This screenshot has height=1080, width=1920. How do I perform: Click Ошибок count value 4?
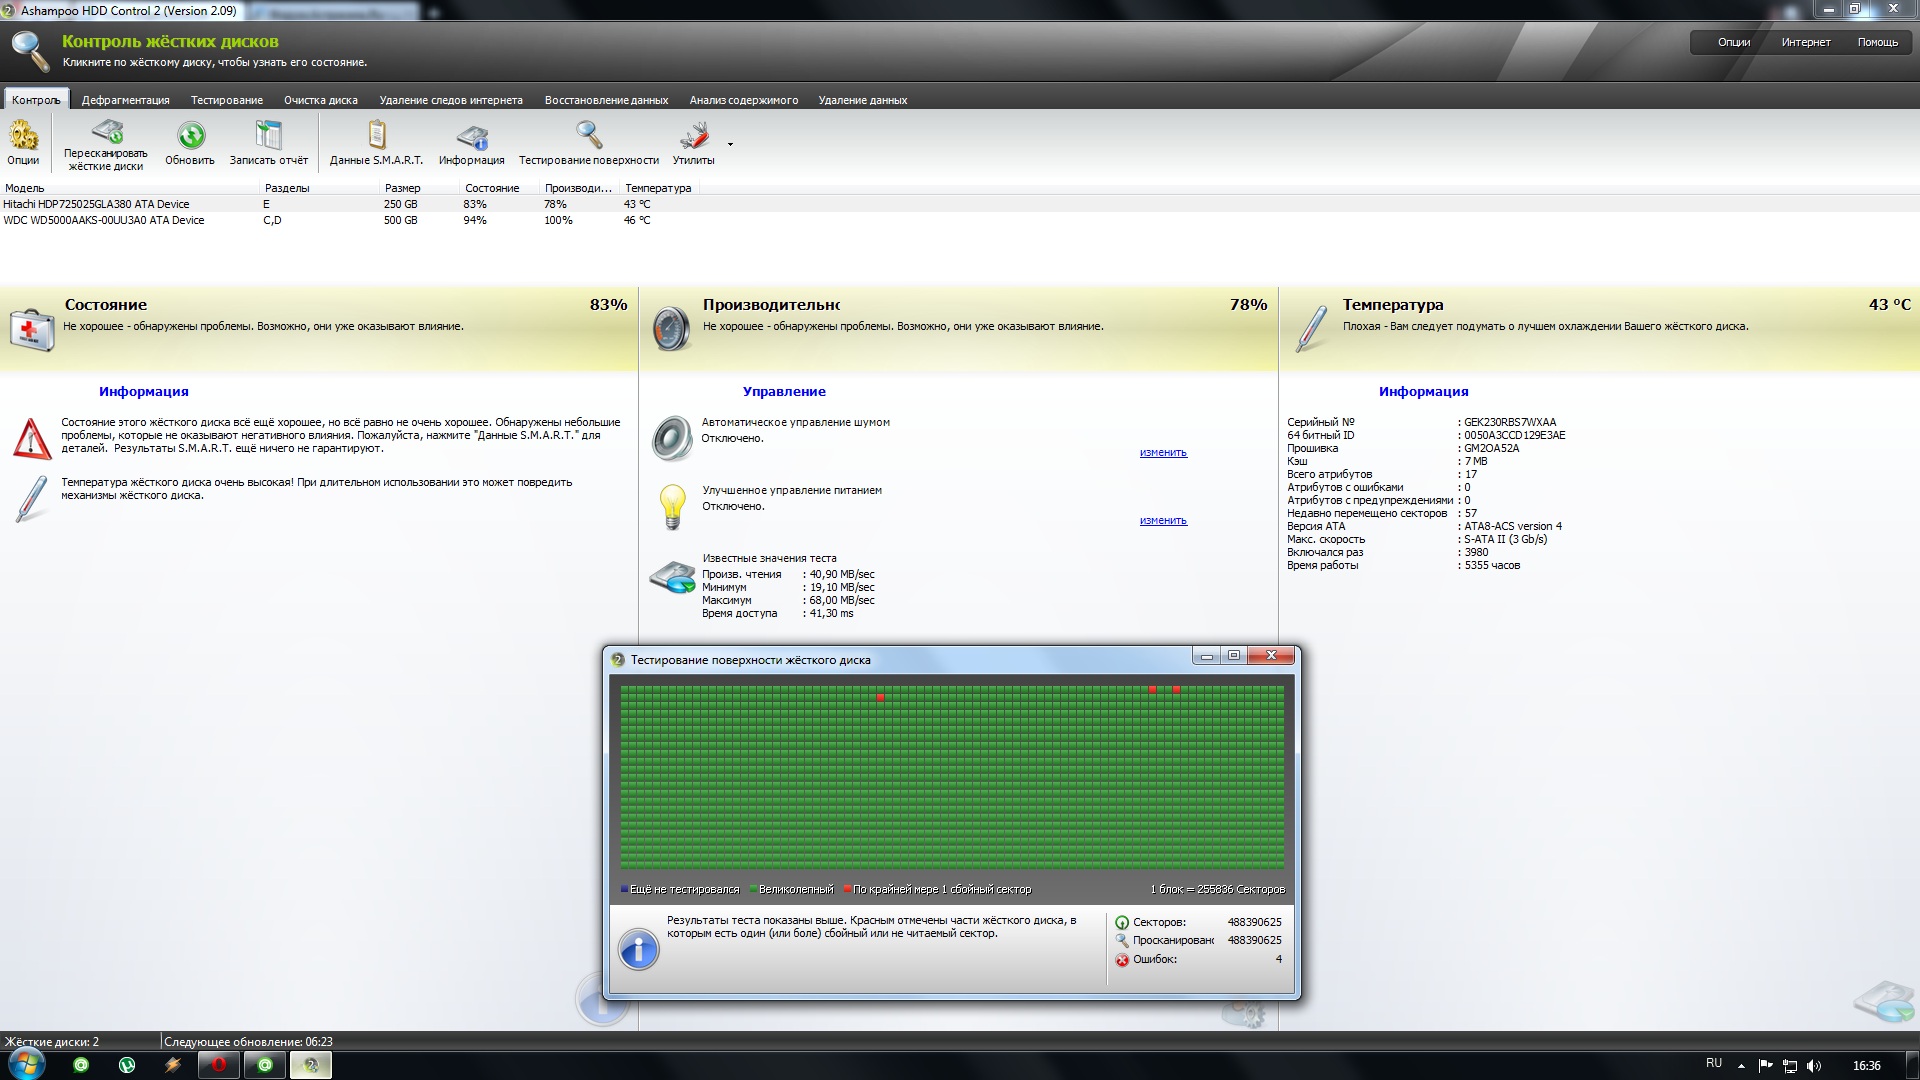tap(1278, 959)
